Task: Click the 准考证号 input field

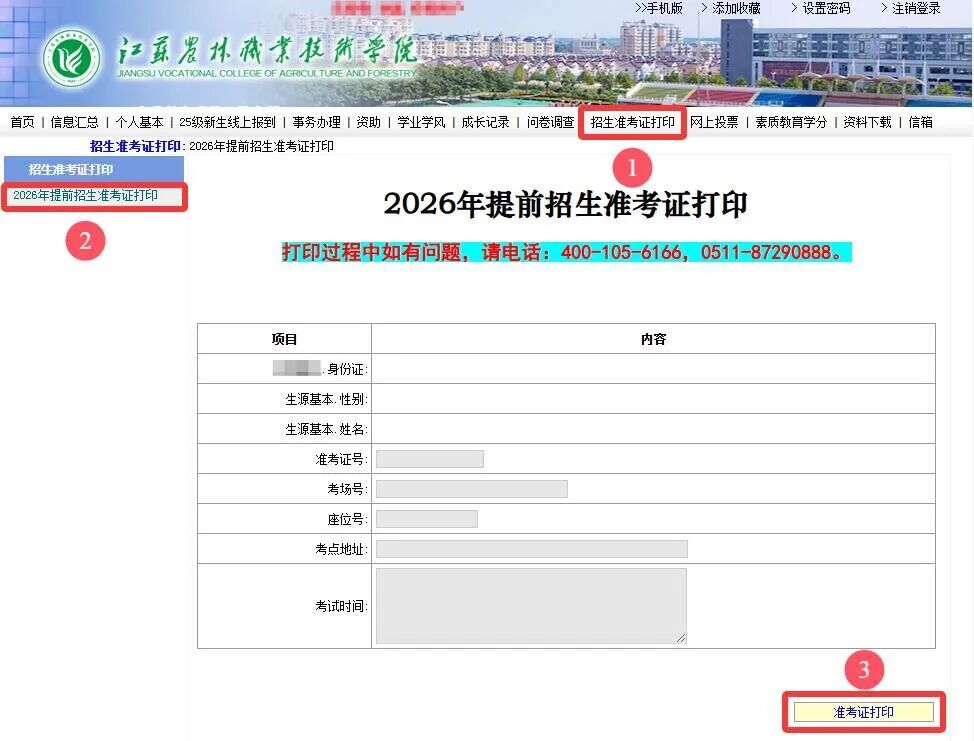Action: point(429,459)
